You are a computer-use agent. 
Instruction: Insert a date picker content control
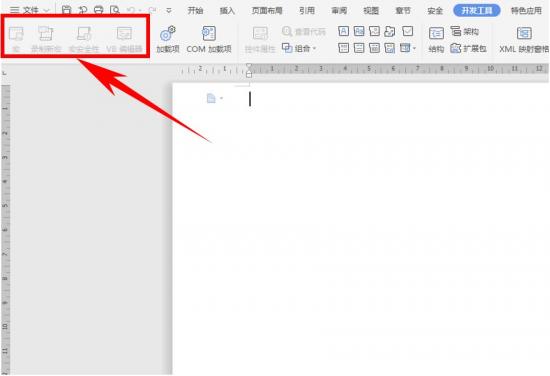click(390, 47)
